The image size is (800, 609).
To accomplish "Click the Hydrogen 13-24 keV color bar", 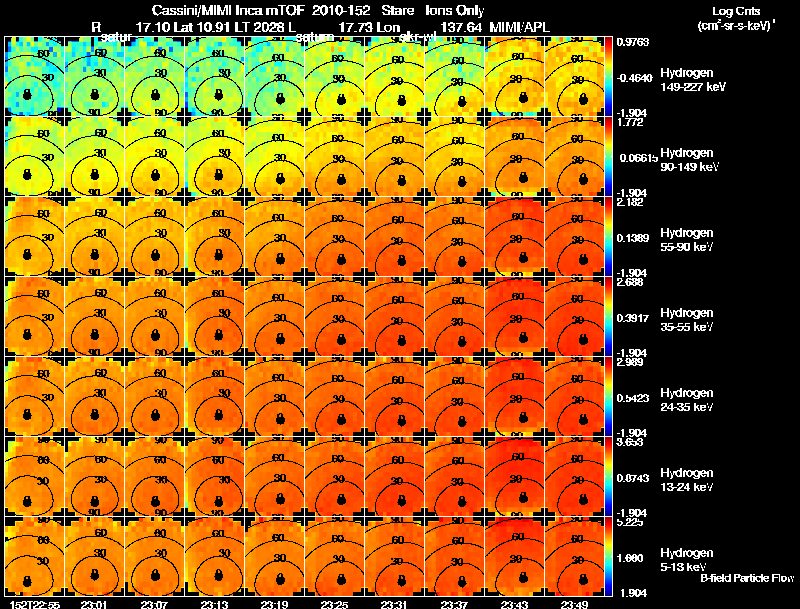I will 608,477.
